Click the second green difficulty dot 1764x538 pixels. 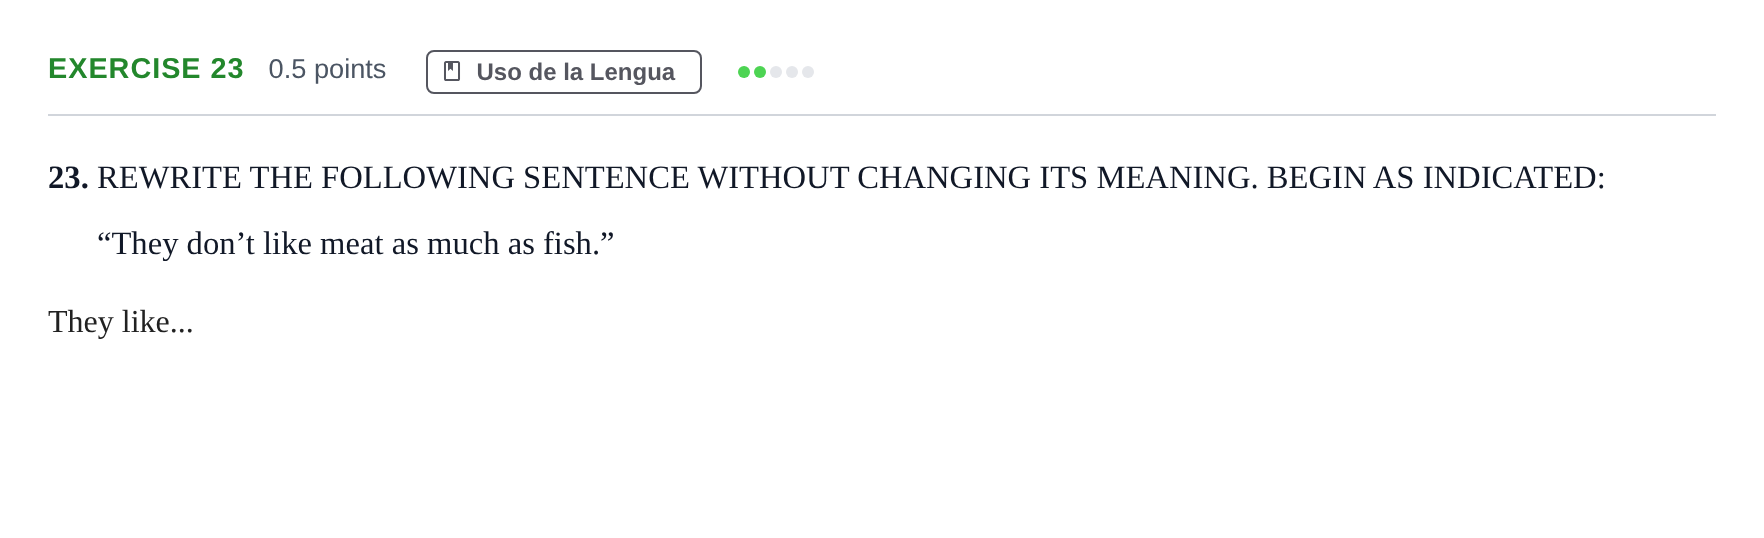point(760,72)
